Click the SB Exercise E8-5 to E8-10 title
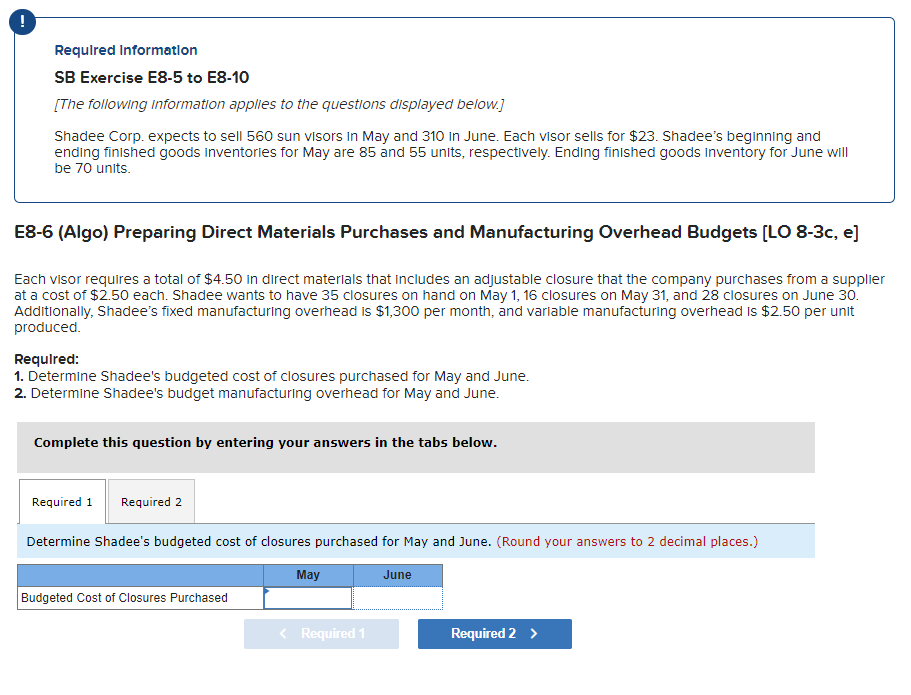911x695 pixels. tap(152, 77)
